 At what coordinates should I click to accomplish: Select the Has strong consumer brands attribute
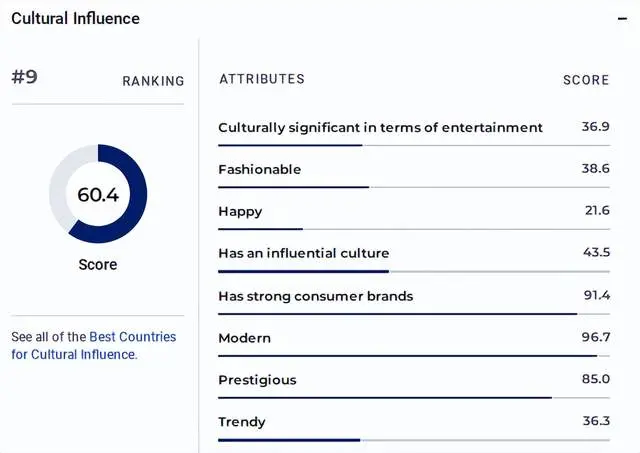315,296
